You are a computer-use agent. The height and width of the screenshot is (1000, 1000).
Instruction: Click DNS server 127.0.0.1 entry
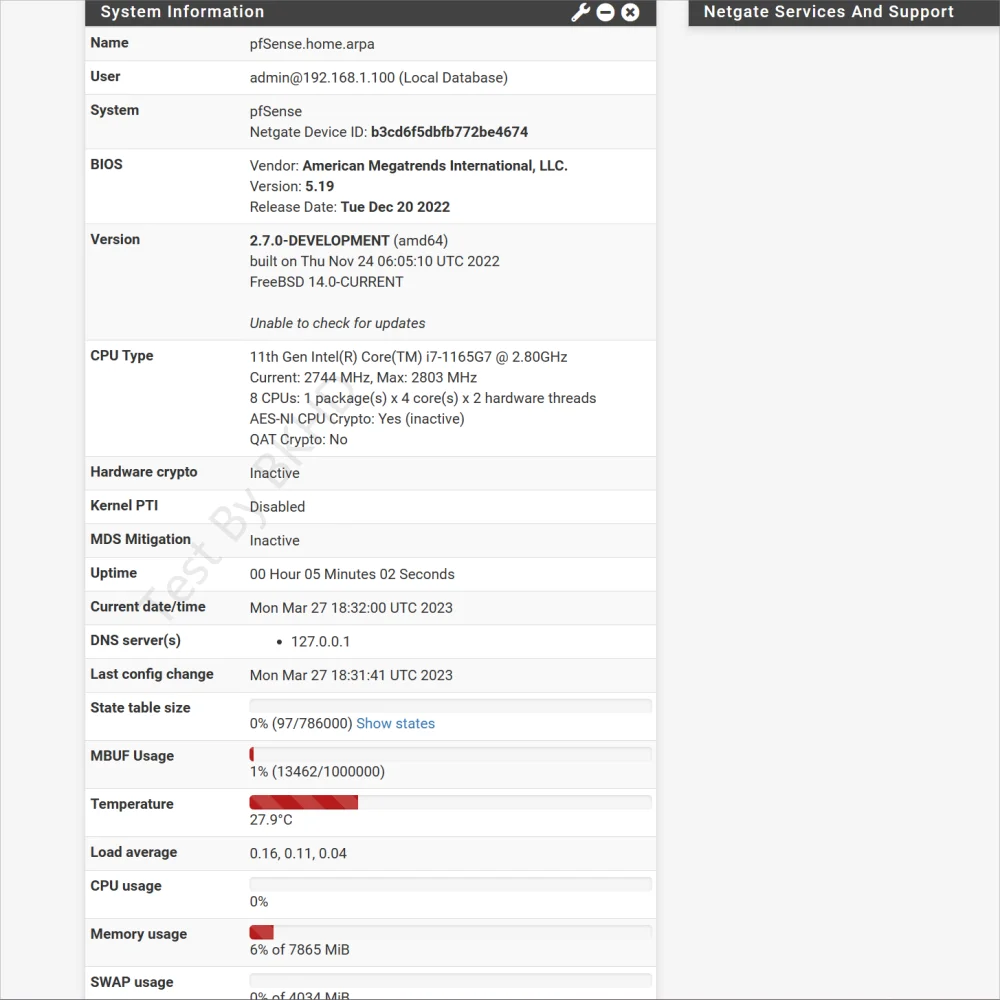click(321, 642)
